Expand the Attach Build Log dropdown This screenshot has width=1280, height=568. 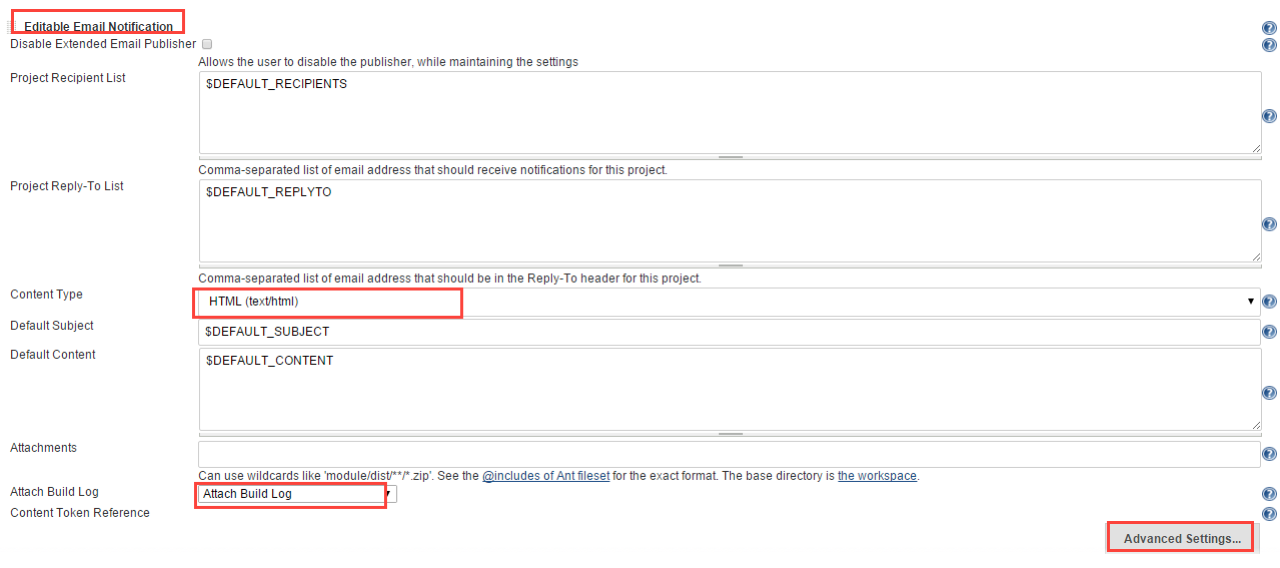point(297,494)
